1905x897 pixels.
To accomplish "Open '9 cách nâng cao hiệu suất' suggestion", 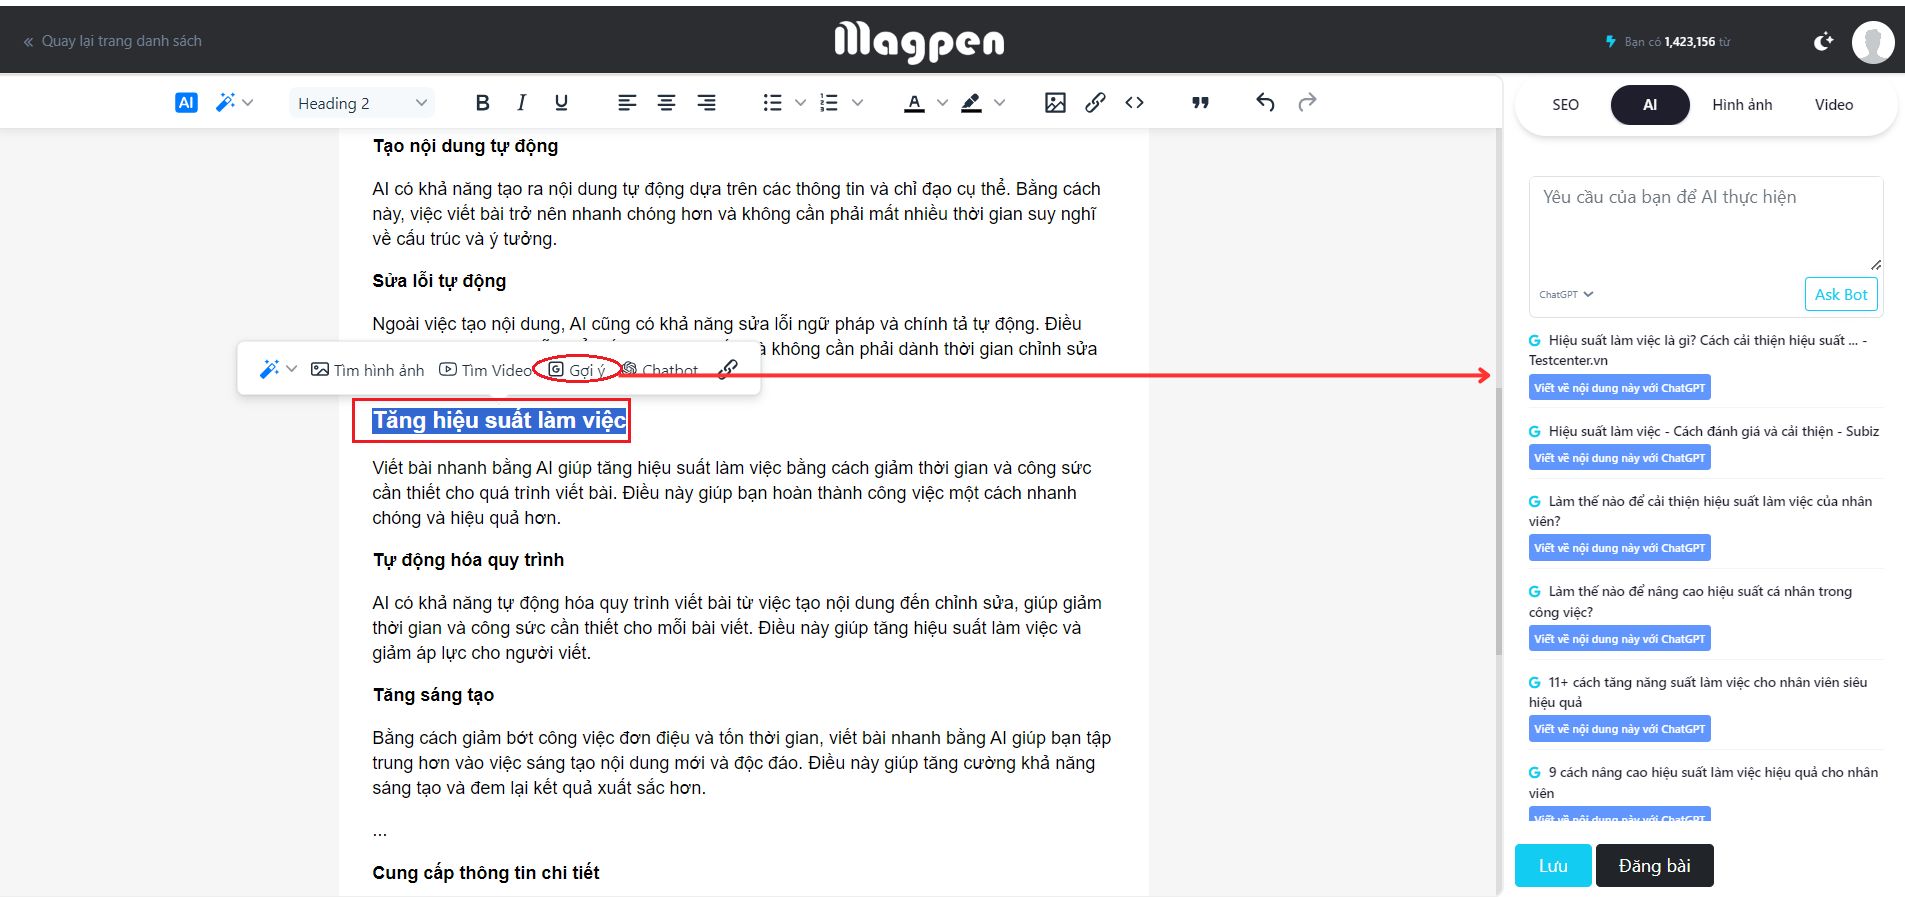I will click(x=1703, y=782).
